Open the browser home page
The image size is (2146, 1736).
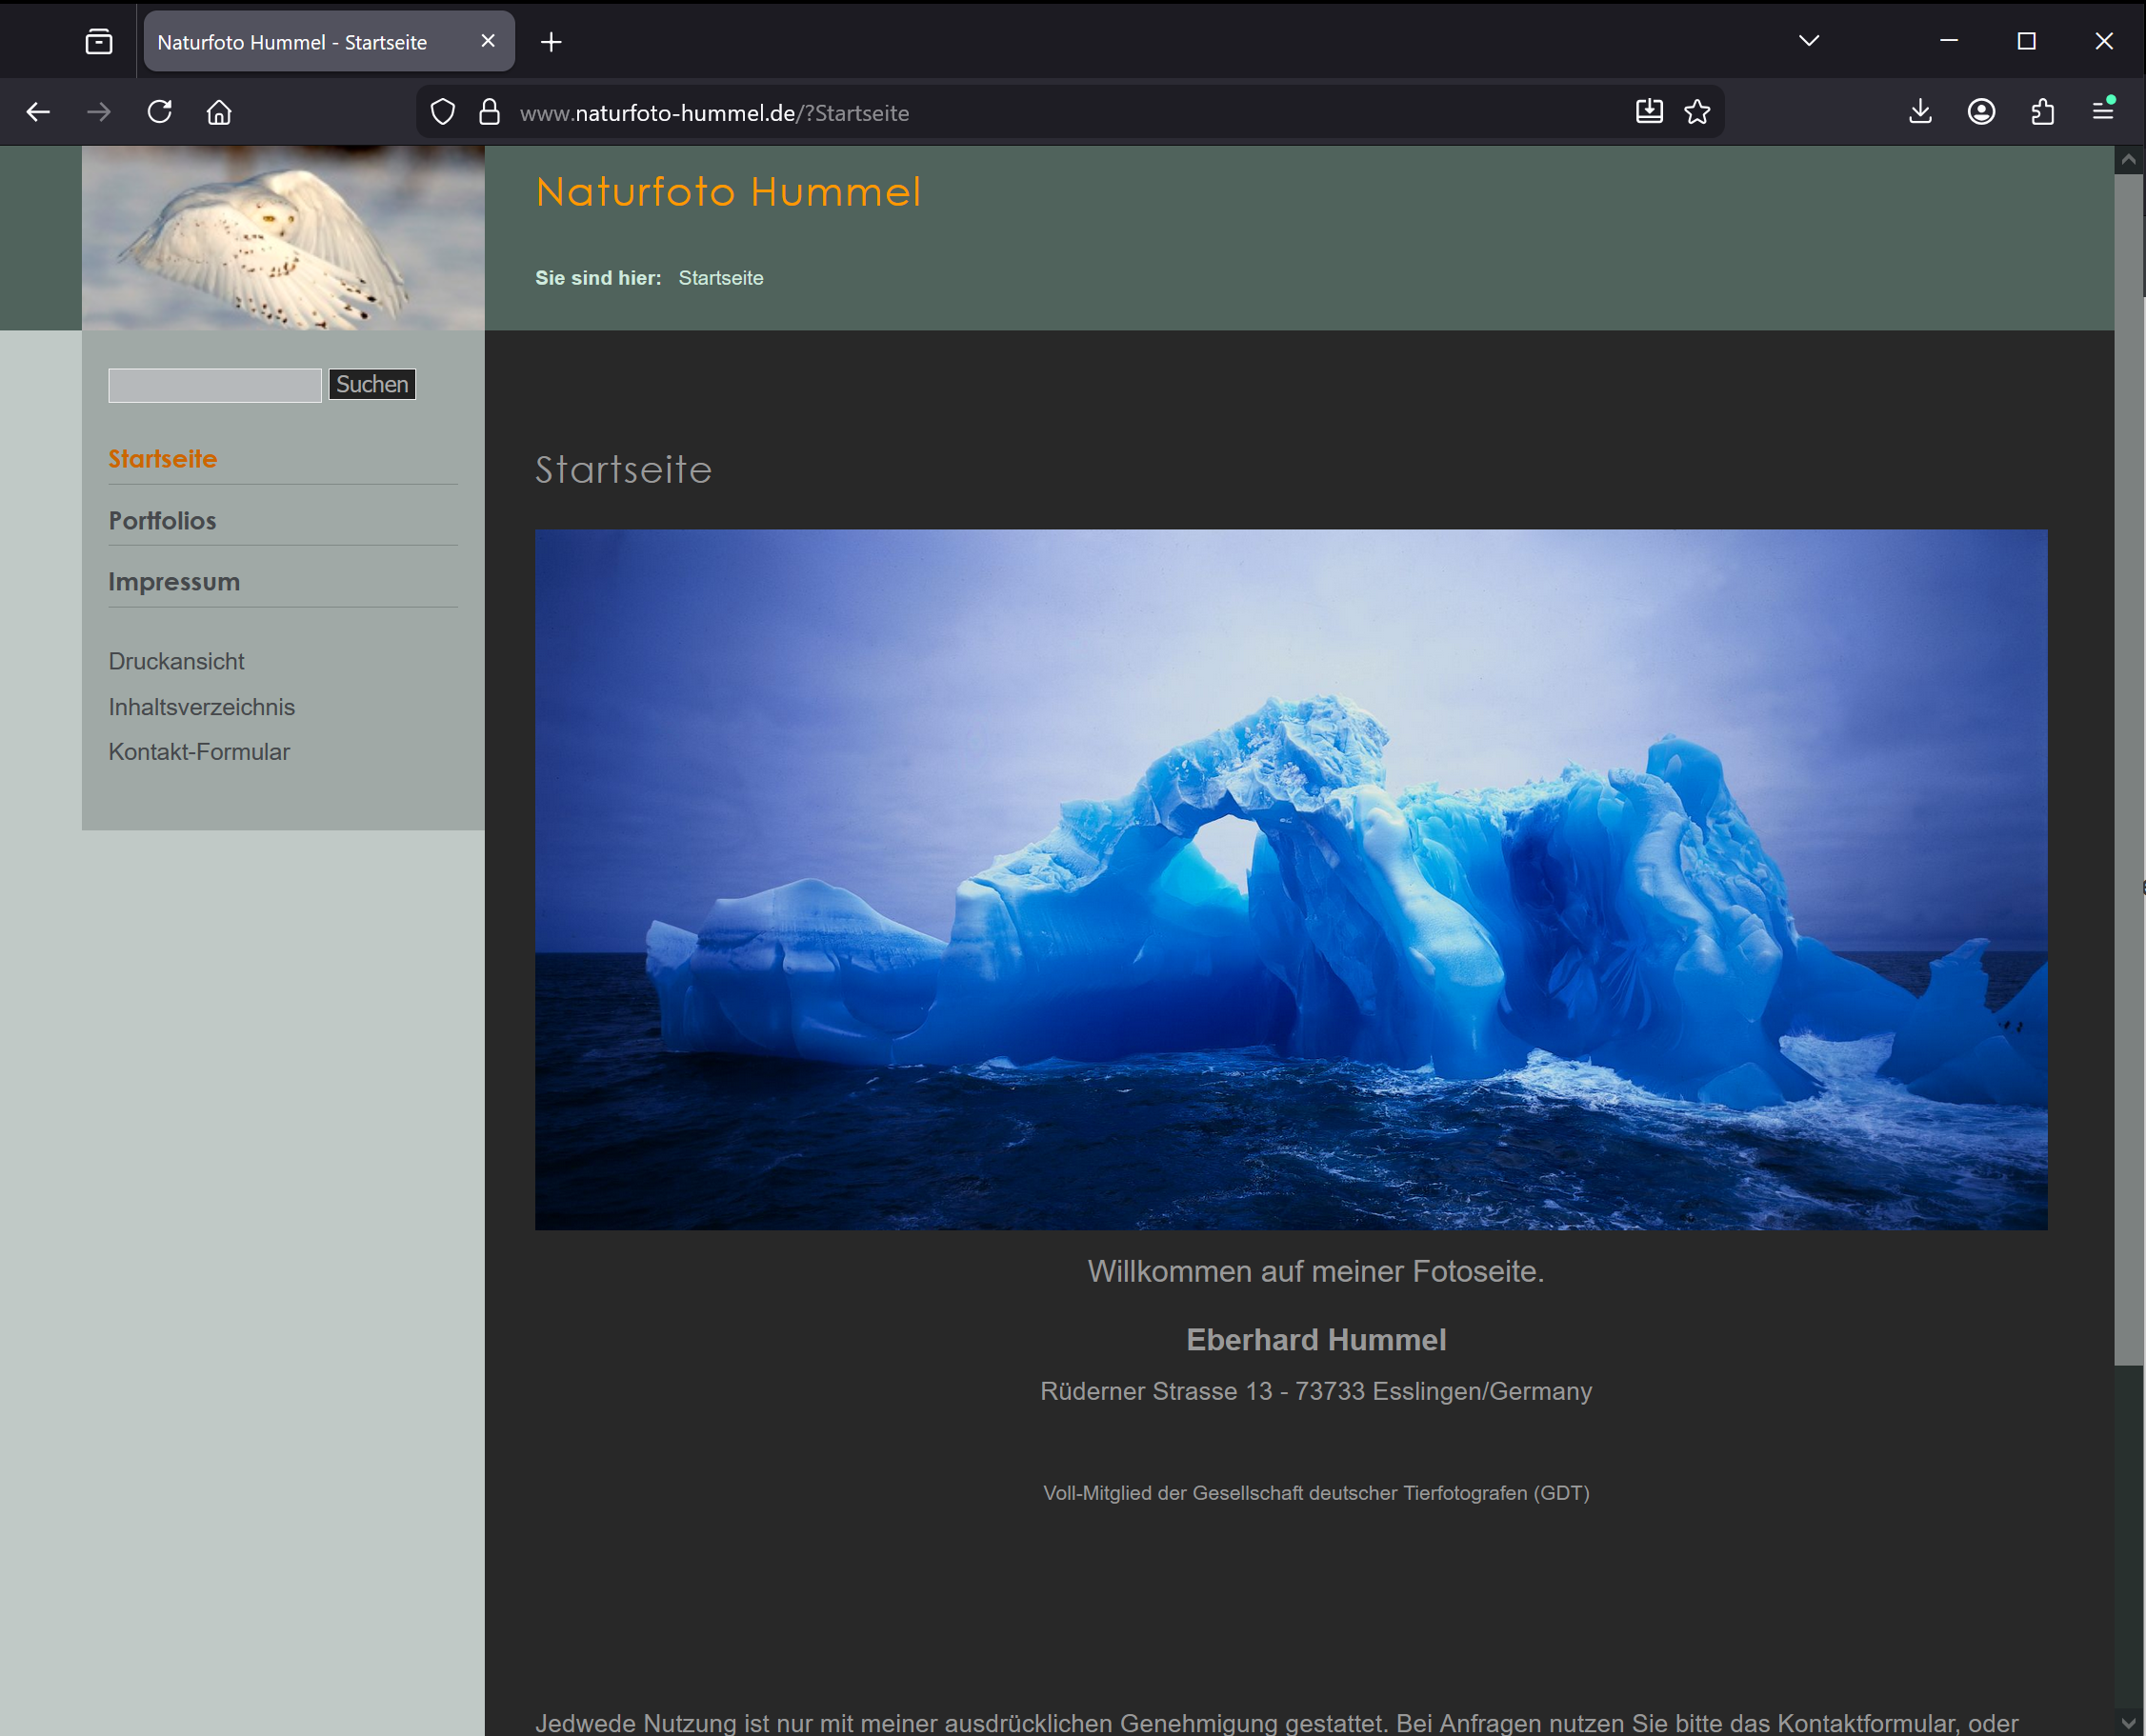(x=219, y=112)
